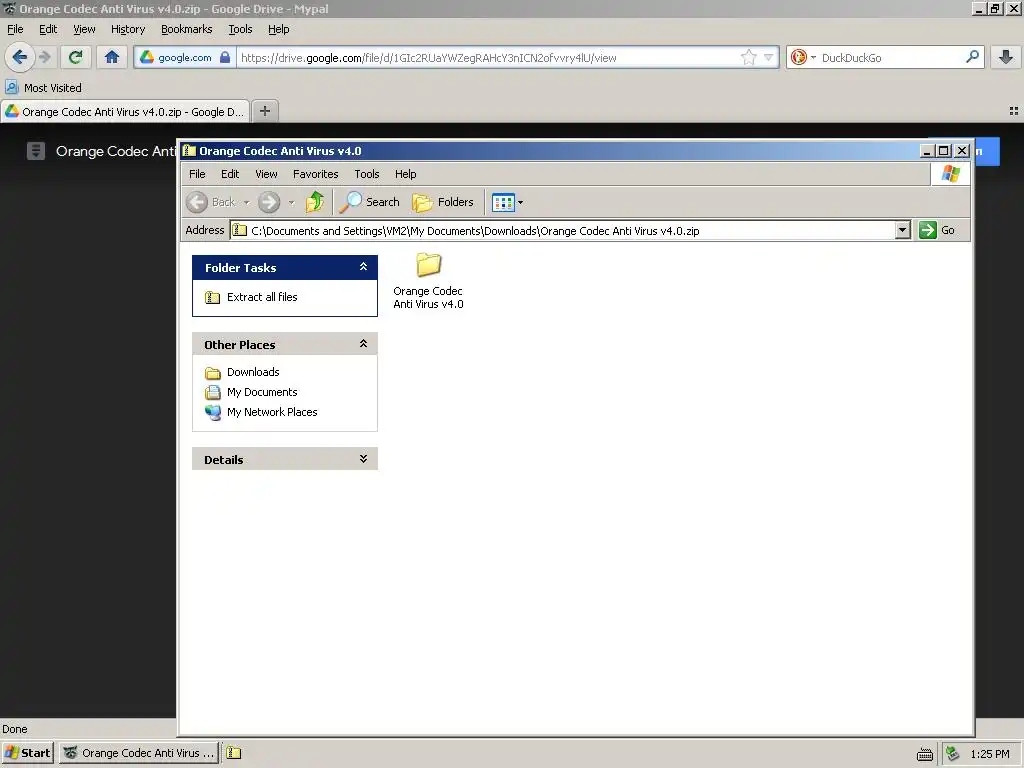Expand the Address bar dropdown
The height and width of the screenshot is (768, 1024).
[x=903, y=231]
